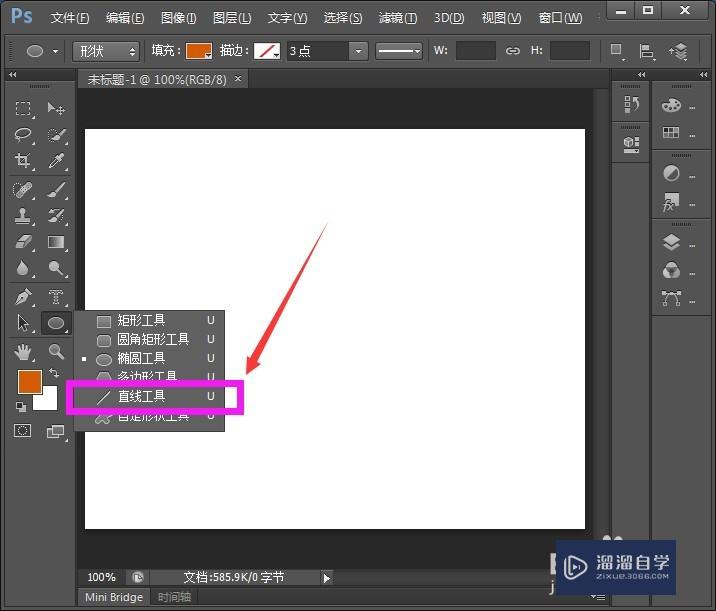Screen dimensions: 716x611
Task: Click the Ellipse shape tool in toolbox
Action: click(56, 323)
